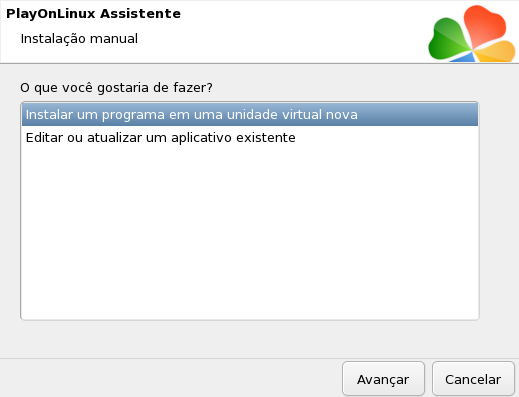Click the red leaf of the logo
Viewport: 519px width, 397px height.
pyautogui.click(x=484, y=27)
